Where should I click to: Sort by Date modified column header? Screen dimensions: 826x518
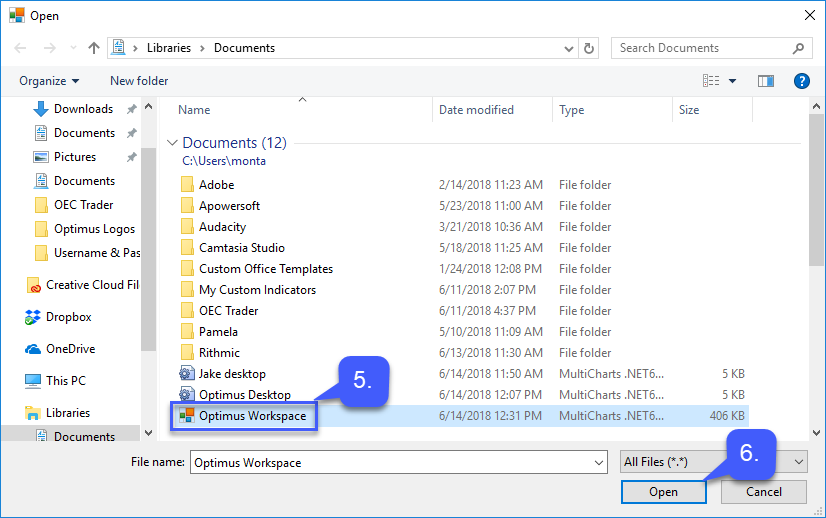[476, 110]
